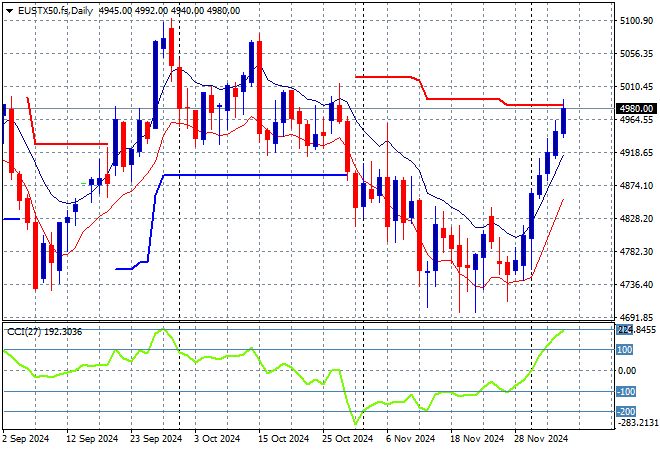
Task: Click the 4691.85 price axis label
Action: (x=636, y=318)
